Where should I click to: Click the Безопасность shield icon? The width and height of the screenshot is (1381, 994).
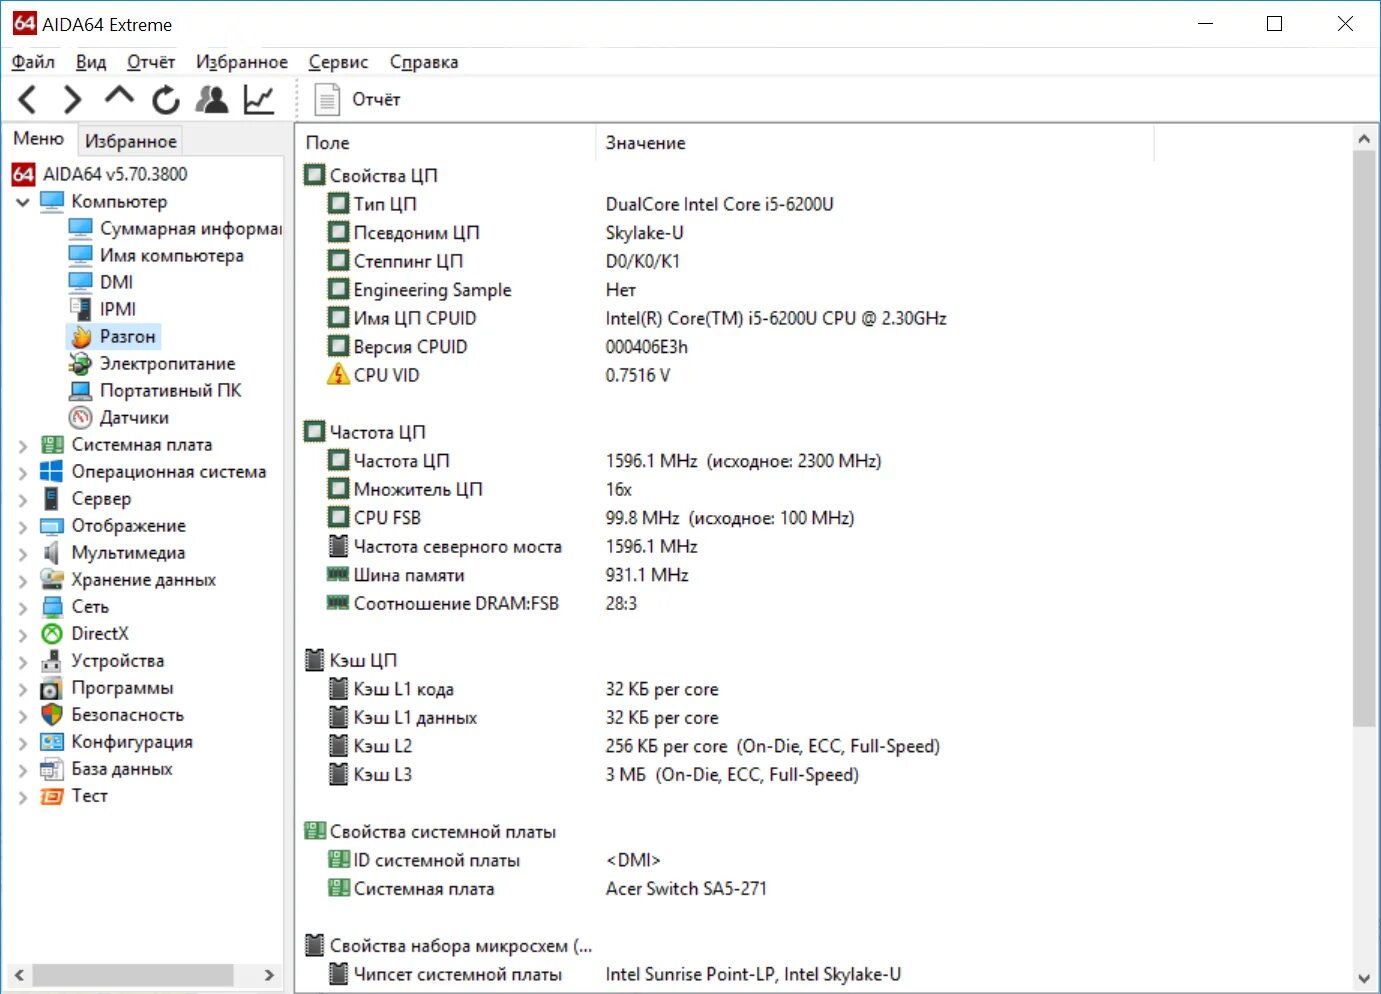52,715
